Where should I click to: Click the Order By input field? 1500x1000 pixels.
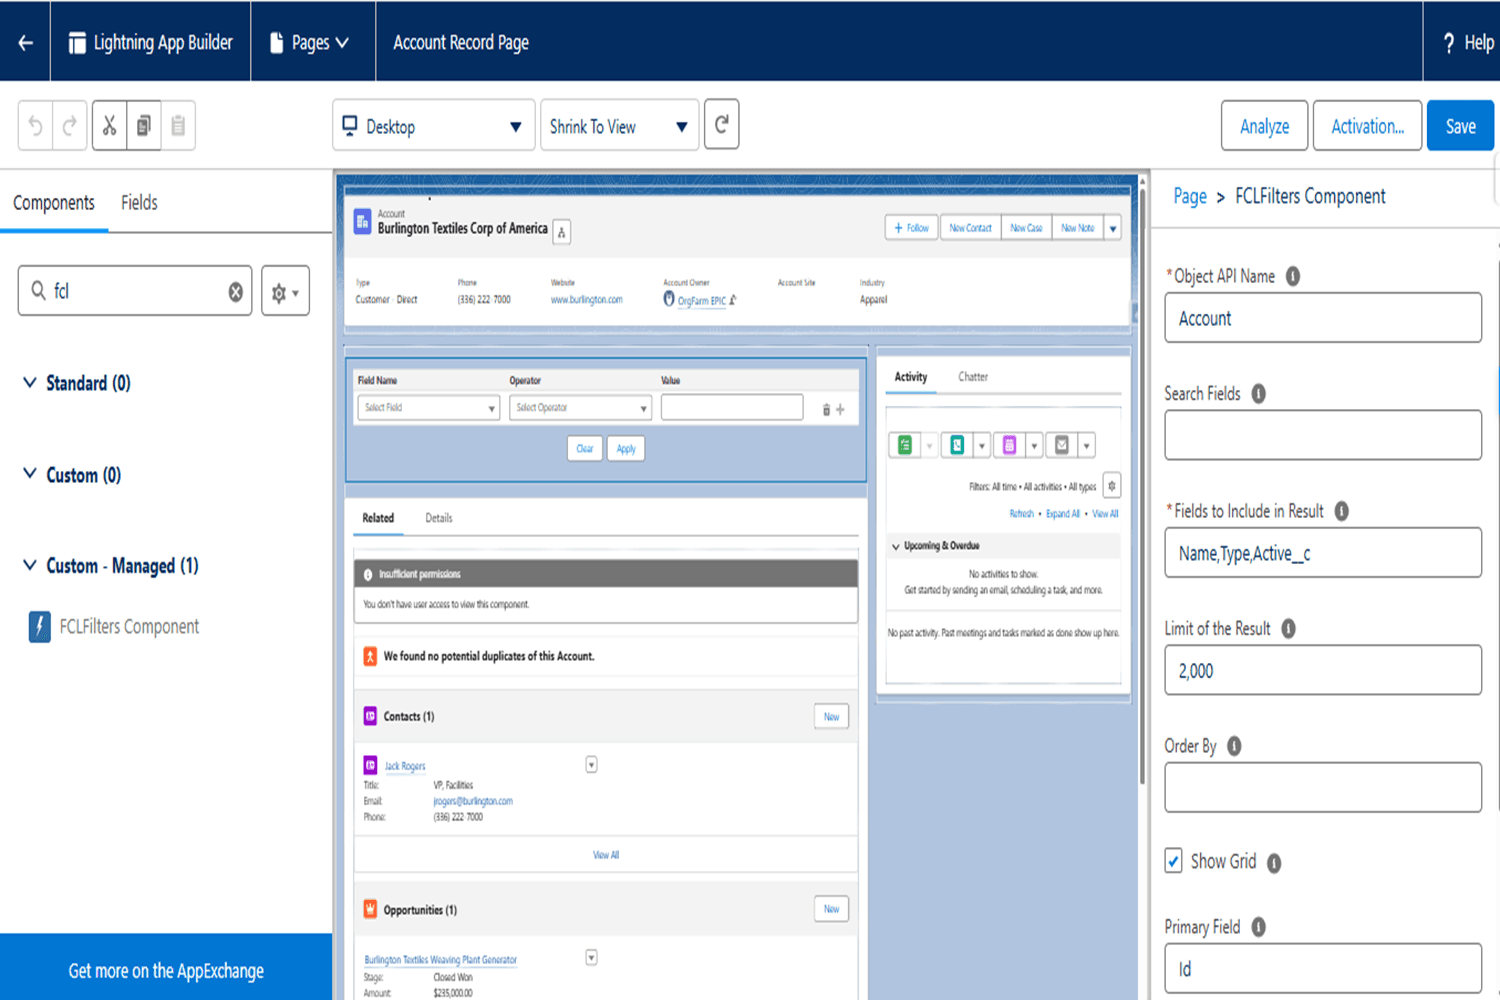(1323, 788)
